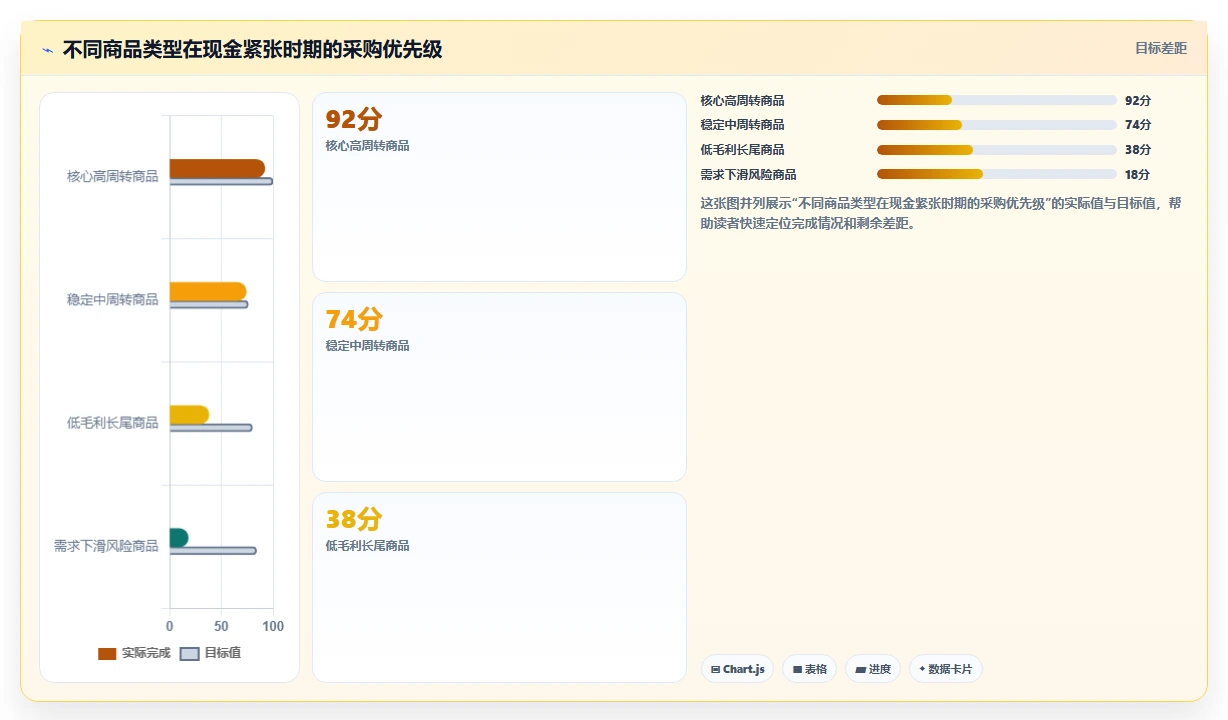
Task: Select the 数据卡片 tag
Action: tap(945, 669)
